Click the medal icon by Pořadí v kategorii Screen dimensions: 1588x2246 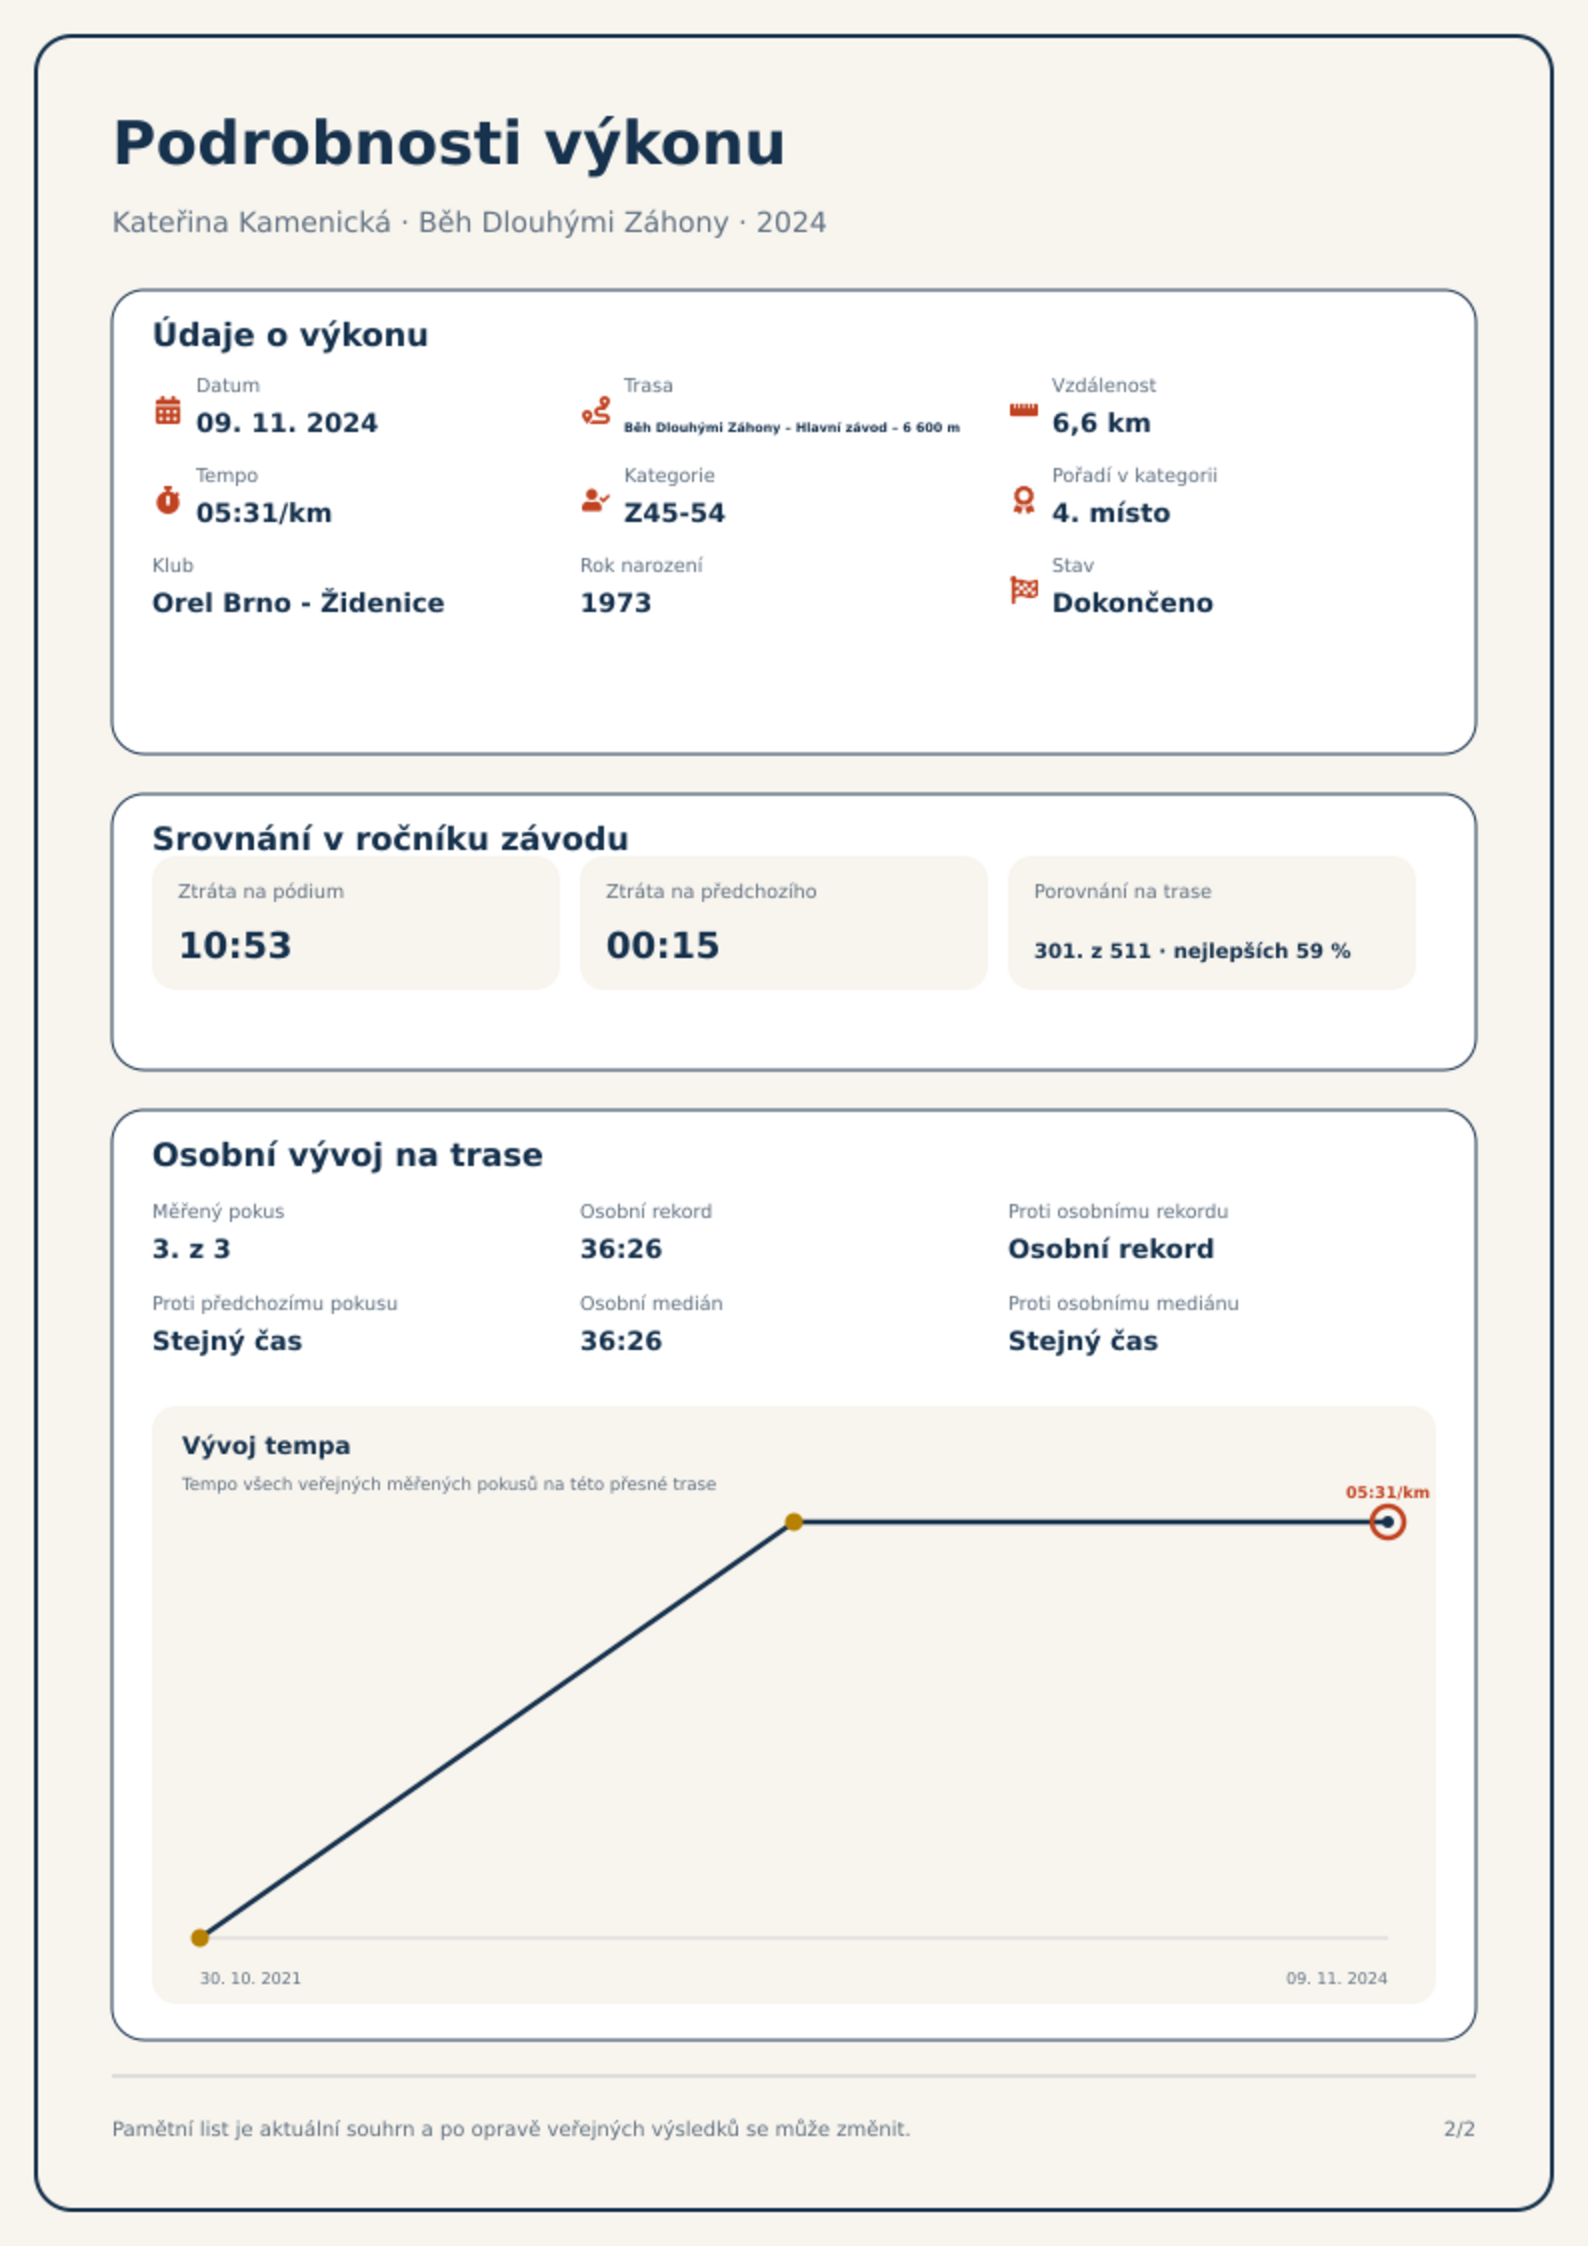click(x=1023, y=500)
